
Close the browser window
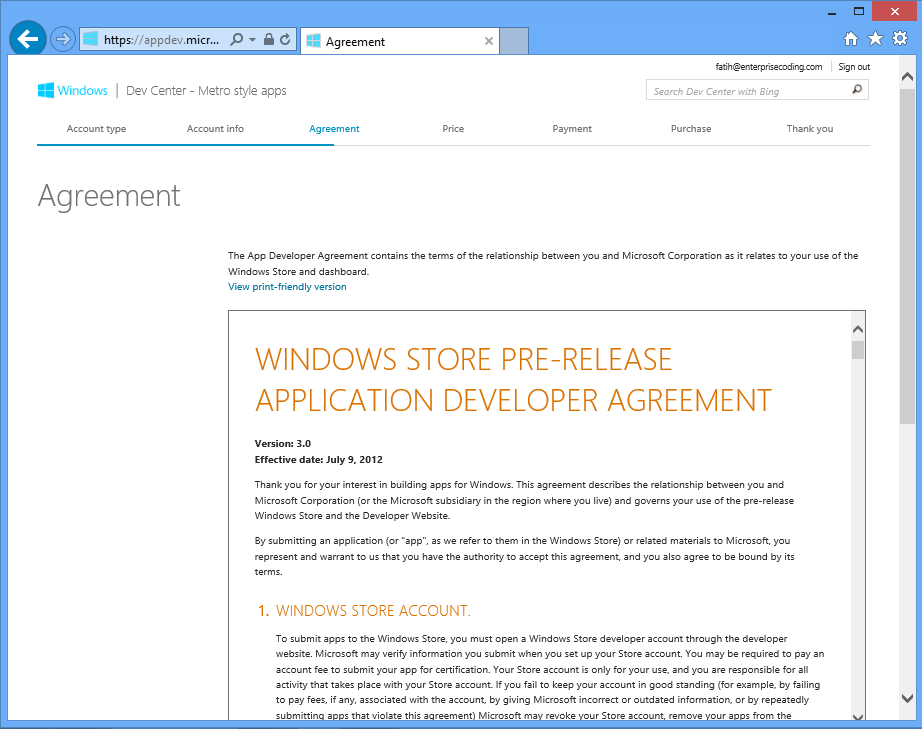(x=894, y=12)
